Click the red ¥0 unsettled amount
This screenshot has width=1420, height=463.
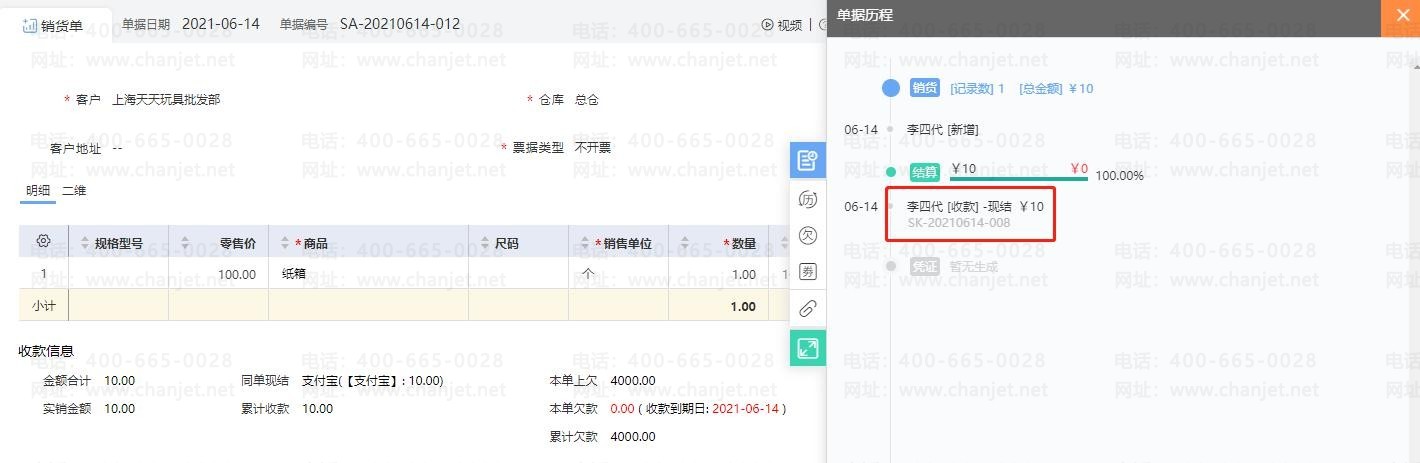tap(1078, 168)
